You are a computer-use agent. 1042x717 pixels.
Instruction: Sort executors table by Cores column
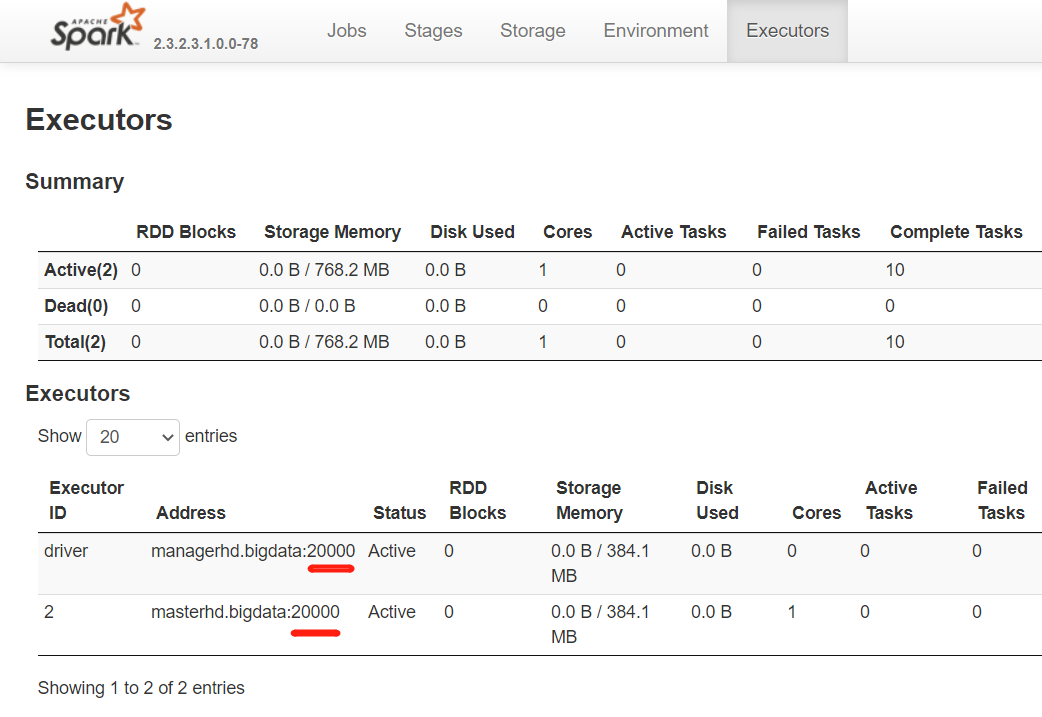(x=816, y=513)
